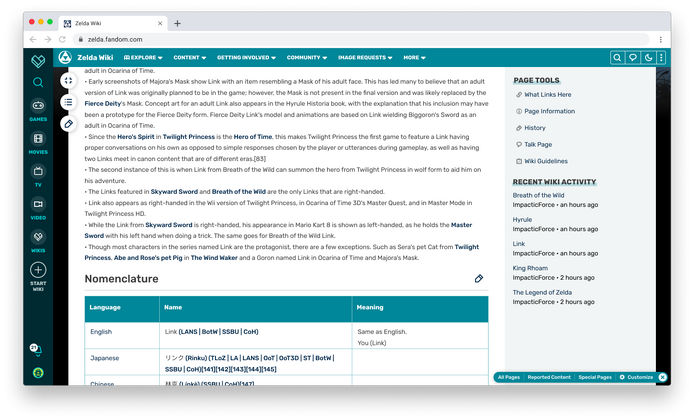Open The Legend of Zelda activity entry
This screenshot has width=700, height=420.
(x=542, y=292)
